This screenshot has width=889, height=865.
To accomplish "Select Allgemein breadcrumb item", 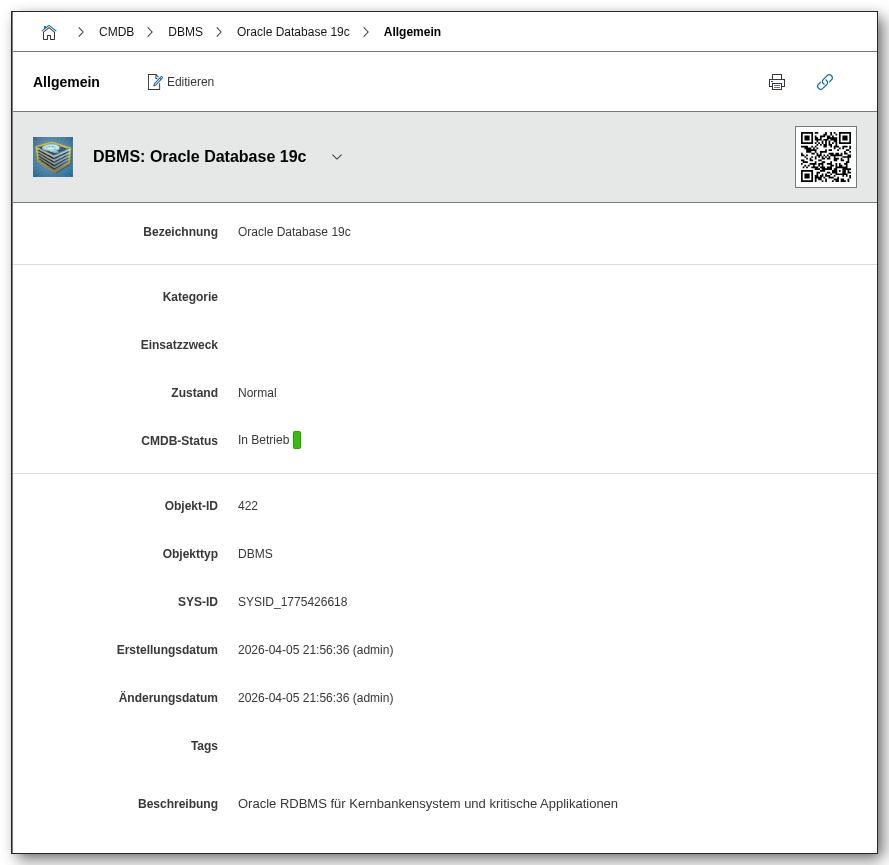I will coord(412,32).
